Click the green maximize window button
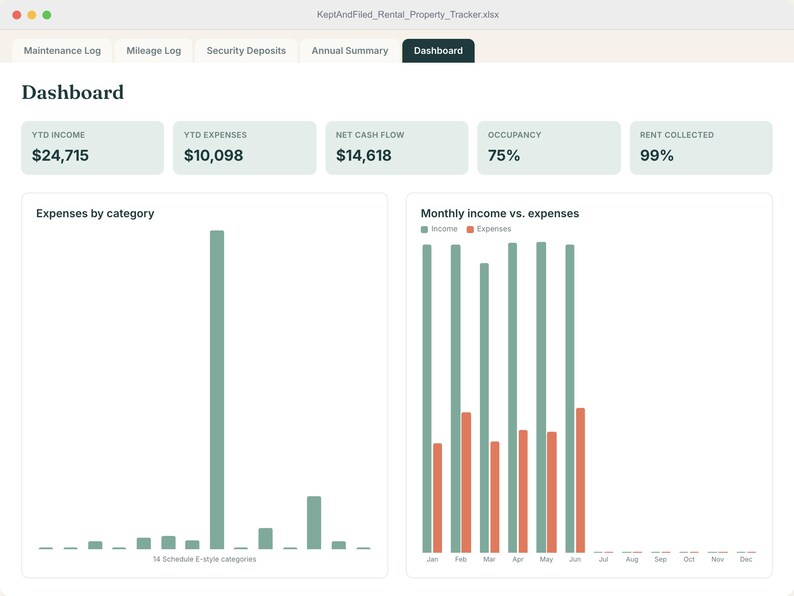This screenshot has height=596, width=794. pos(47,15)
